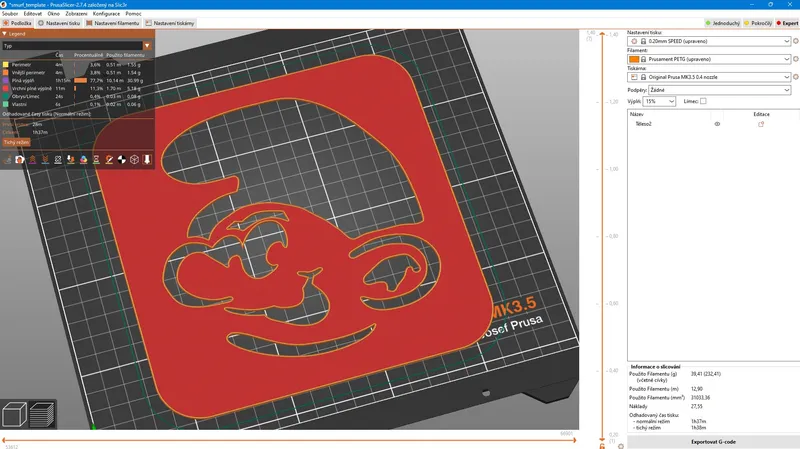Toggle retractions visibility icon
Image resolution: width=800 pixels, height=449 pixels.
point(33,160)
